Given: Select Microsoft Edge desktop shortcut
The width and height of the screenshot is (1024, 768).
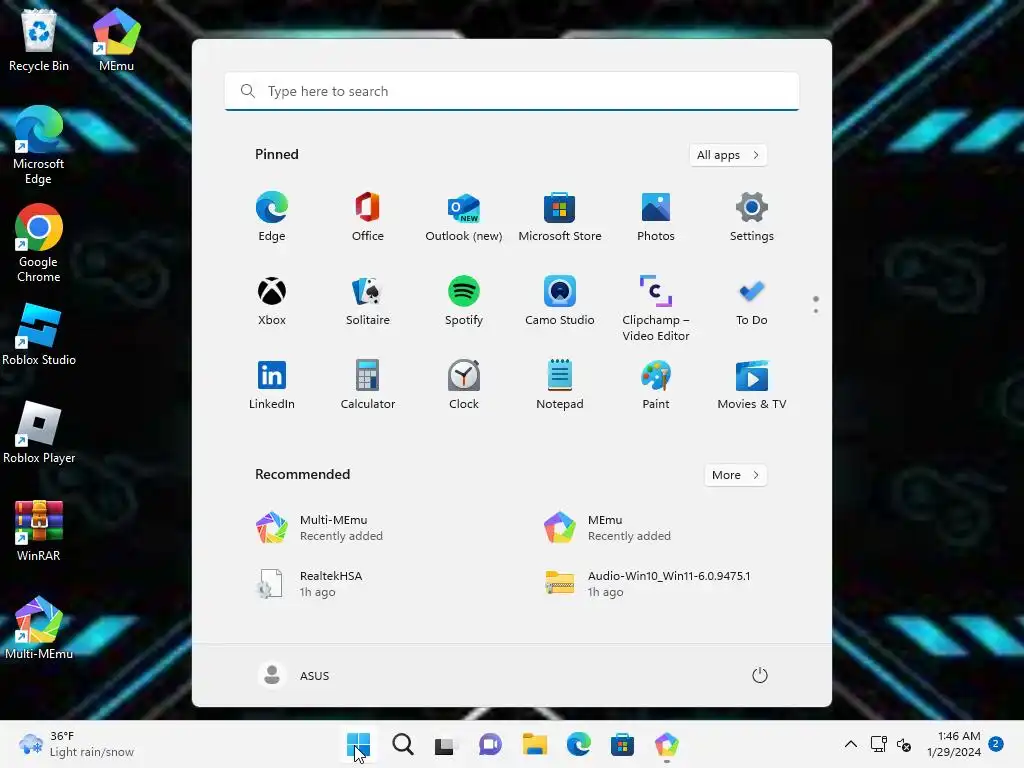Looking at the screenshot, I should tap(39, 145).
